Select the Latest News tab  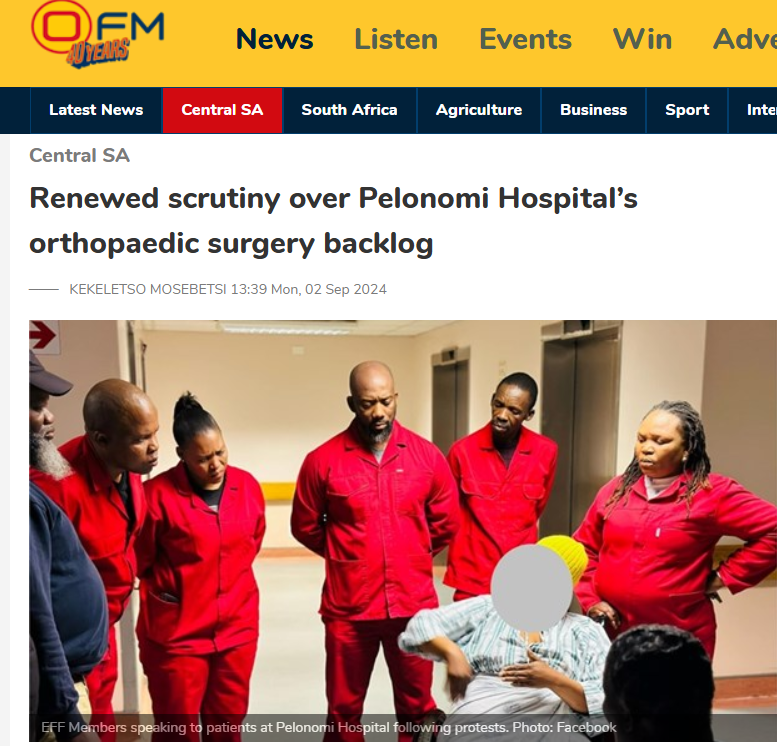96,110
